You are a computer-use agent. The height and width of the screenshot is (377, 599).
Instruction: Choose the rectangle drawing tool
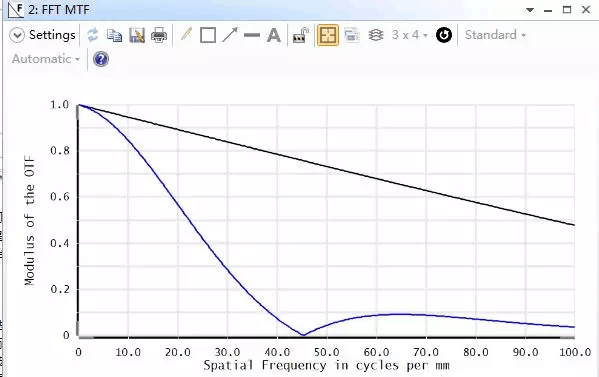[208, 35]
